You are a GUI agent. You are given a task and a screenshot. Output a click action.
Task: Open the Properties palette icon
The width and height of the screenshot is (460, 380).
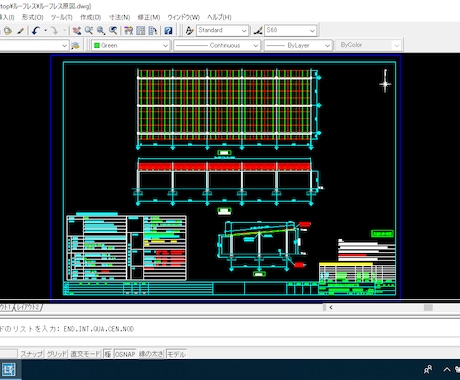(x=128, y=31)
